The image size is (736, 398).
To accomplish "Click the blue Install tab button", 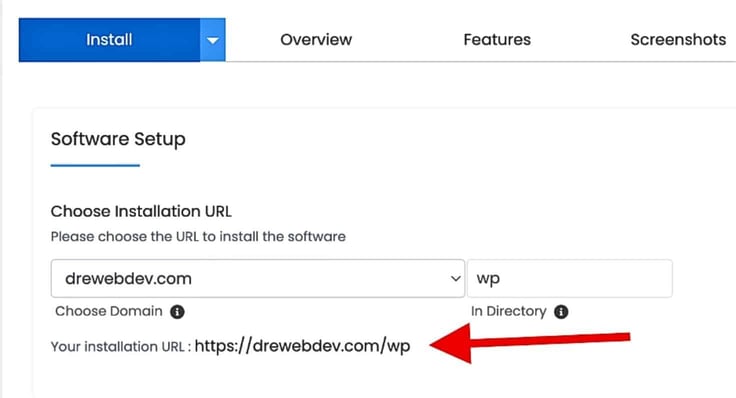I will (x=109, y=40).
